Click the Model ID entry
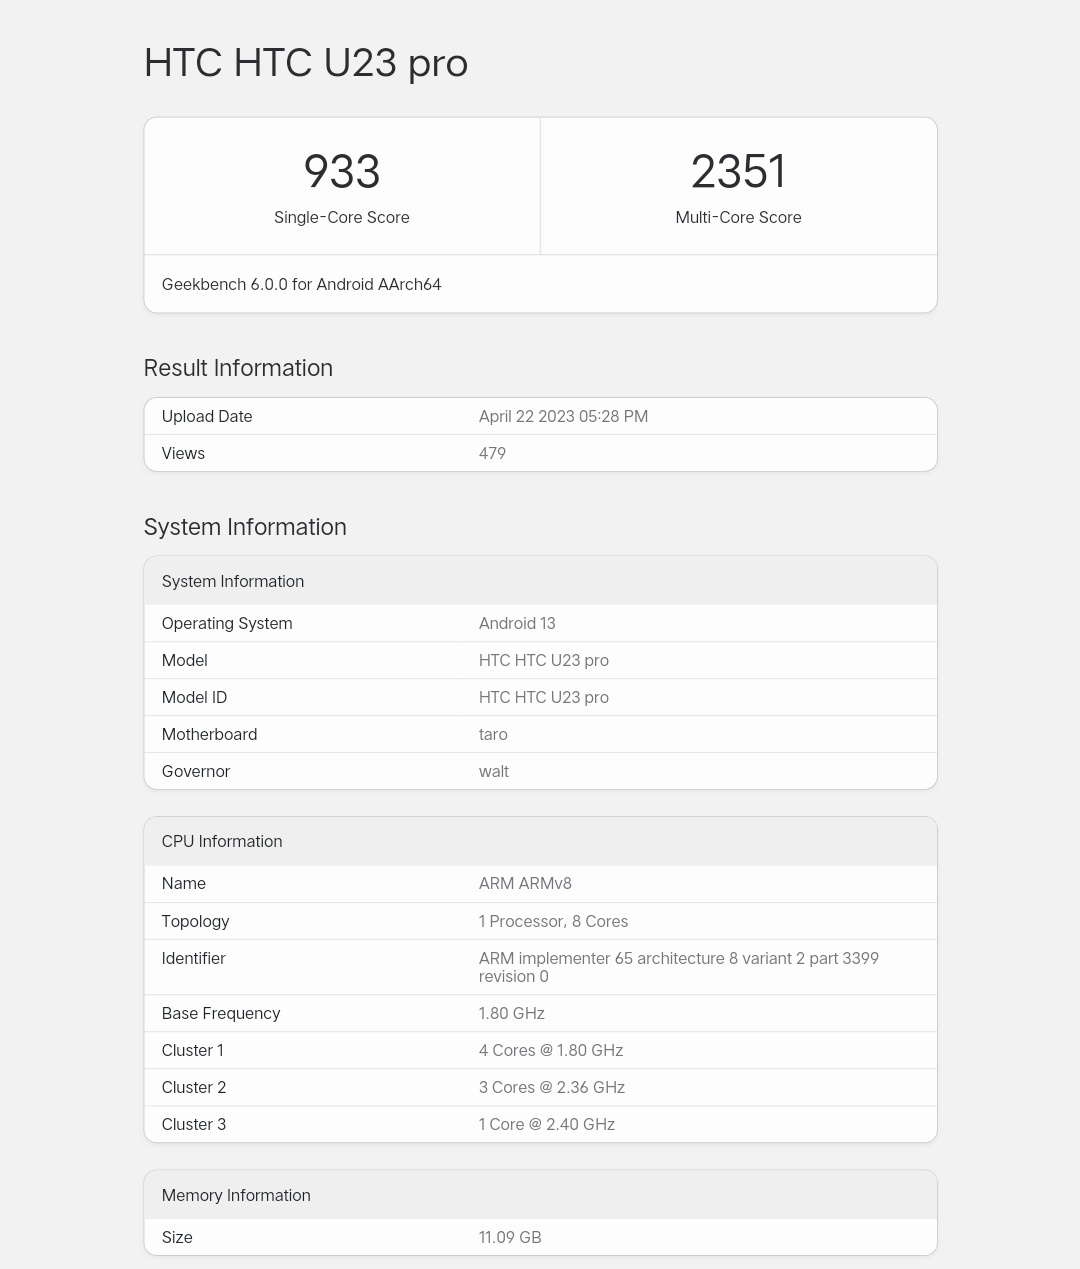 (x=194, y=697)
